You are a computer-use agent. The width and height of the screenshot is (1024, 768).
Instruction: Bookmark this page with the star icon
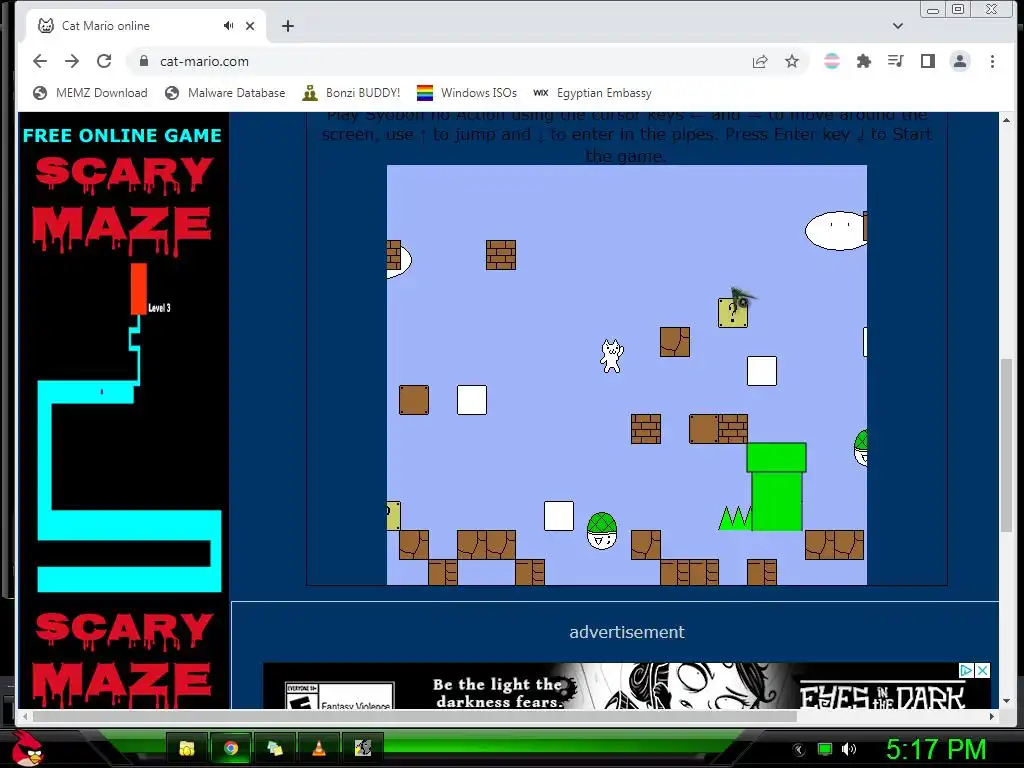[x=792, y=61]
